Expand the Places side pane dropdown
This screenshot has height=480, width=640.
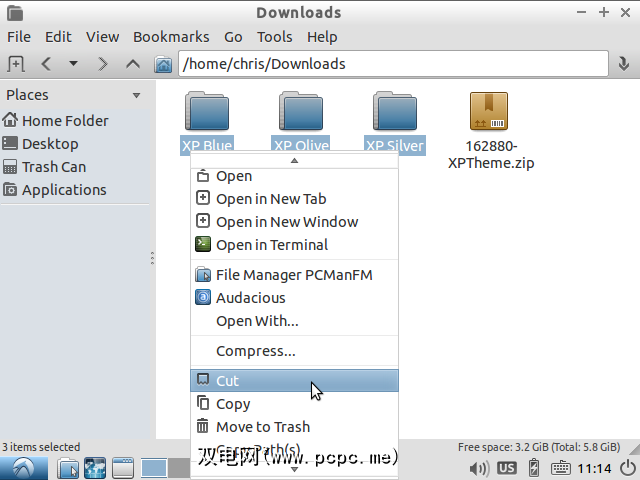point(136,96)
